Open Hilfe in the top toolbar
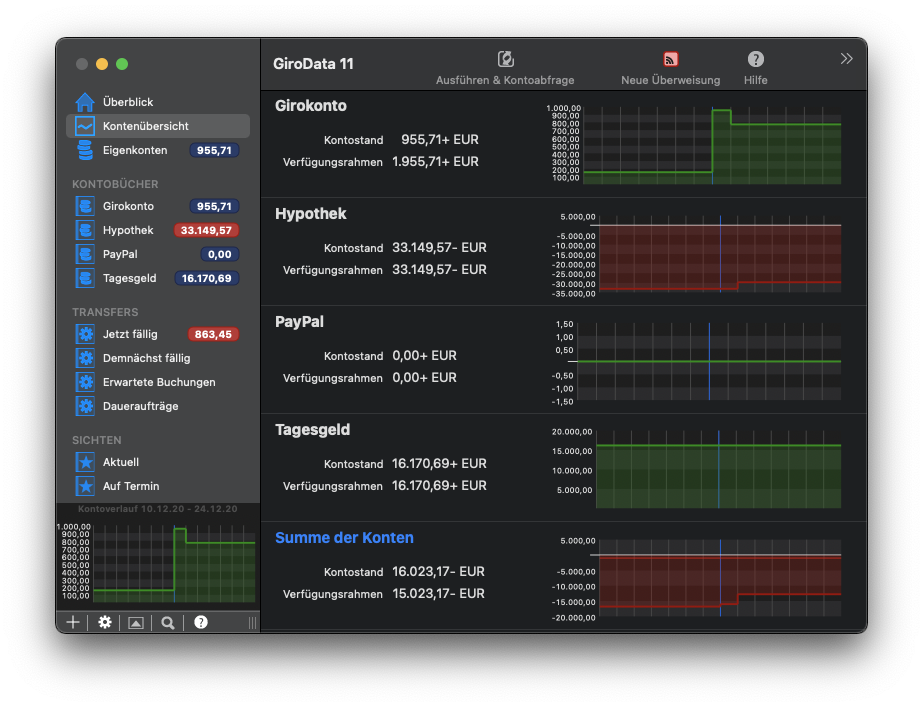 [x=755, y=60]
